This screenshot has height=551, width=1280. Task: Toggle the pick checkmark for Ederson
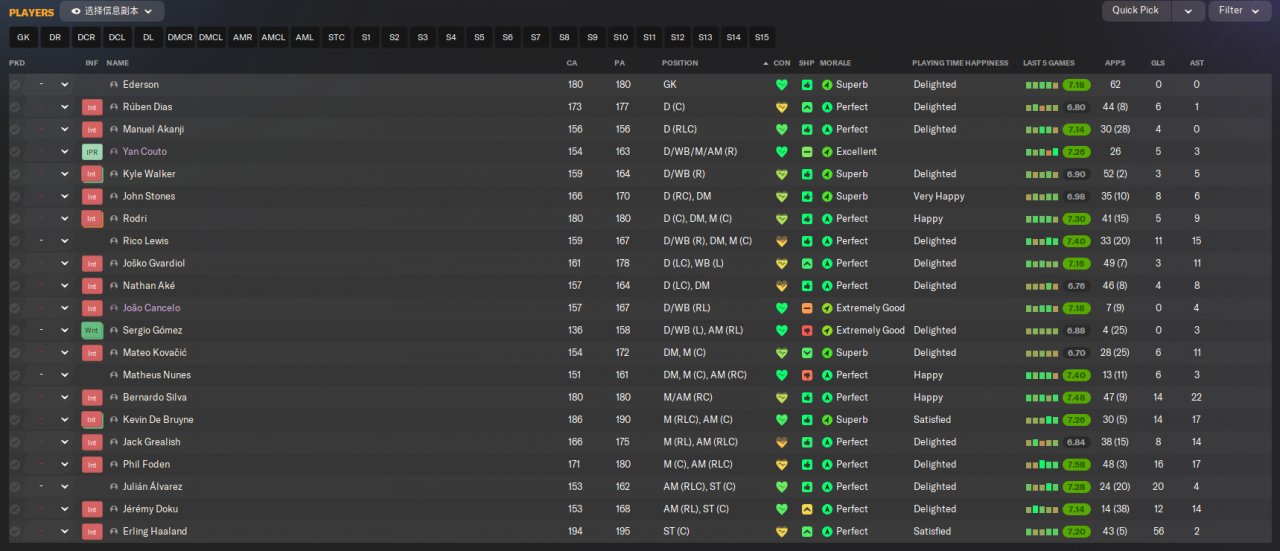point(15,85)
